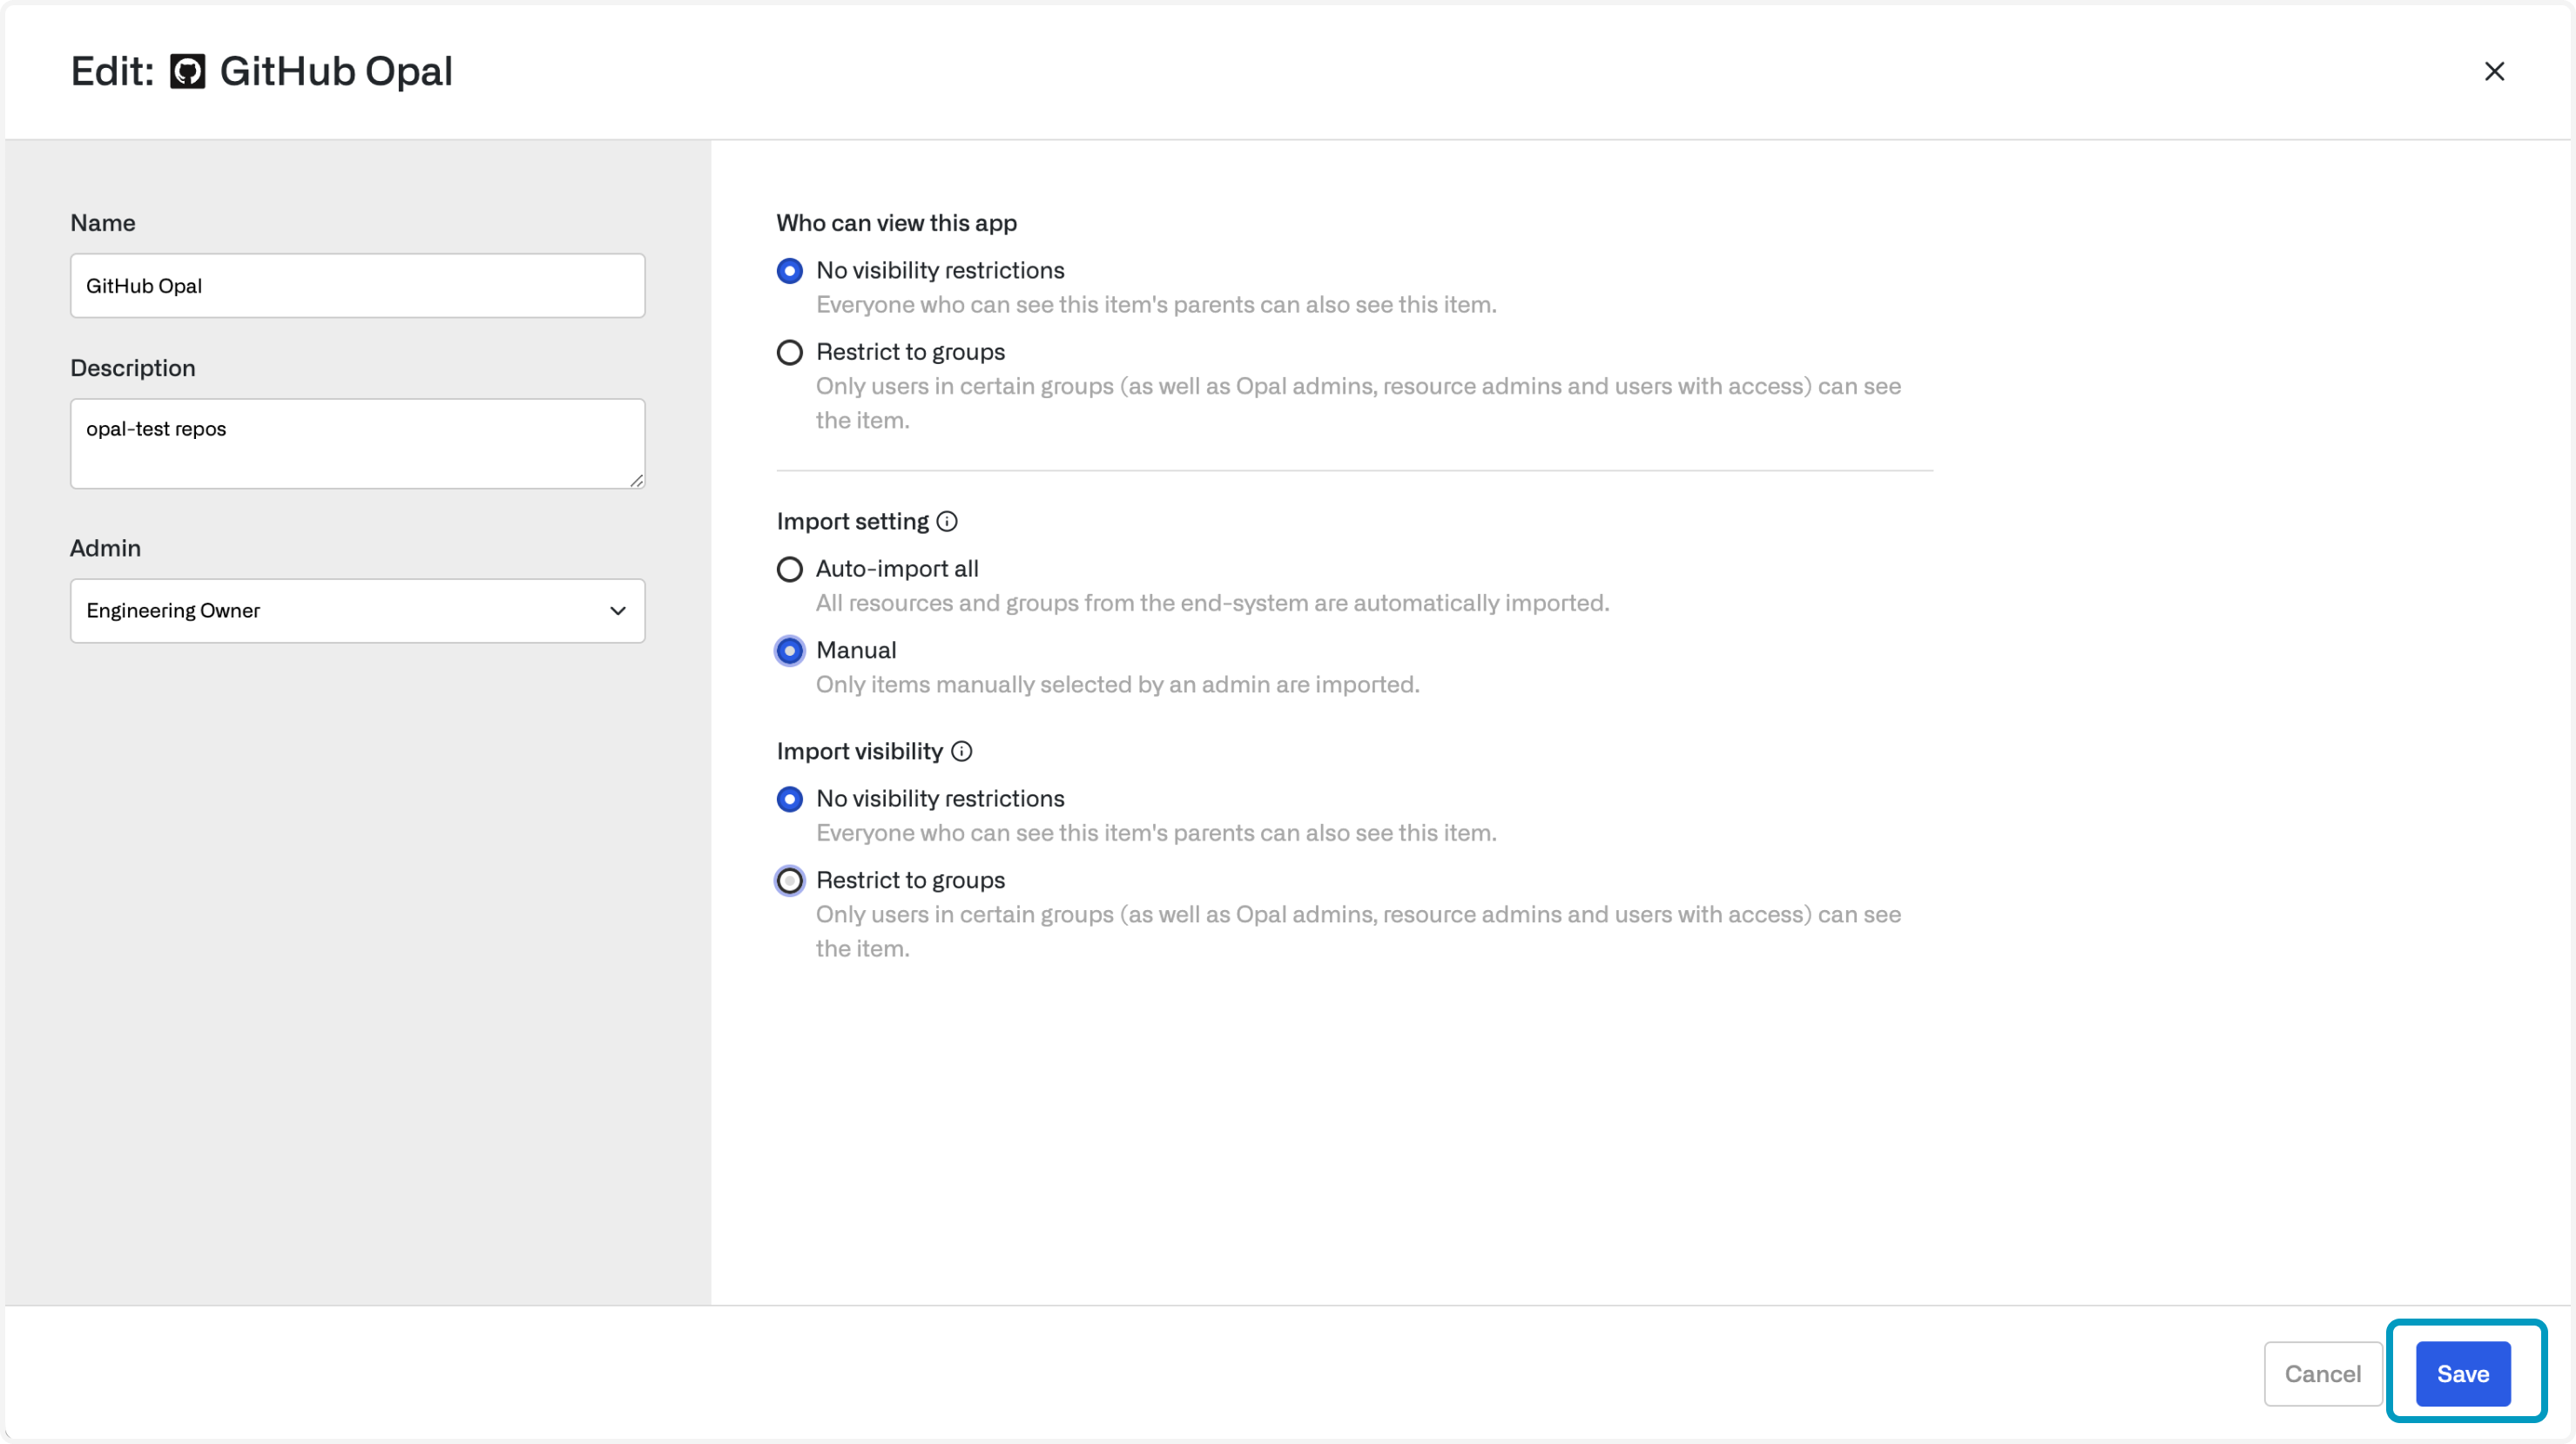Click the 'Import setting' heading text
The image size is (2576, 1444).
pyautogui.click(x=852, y=521)
